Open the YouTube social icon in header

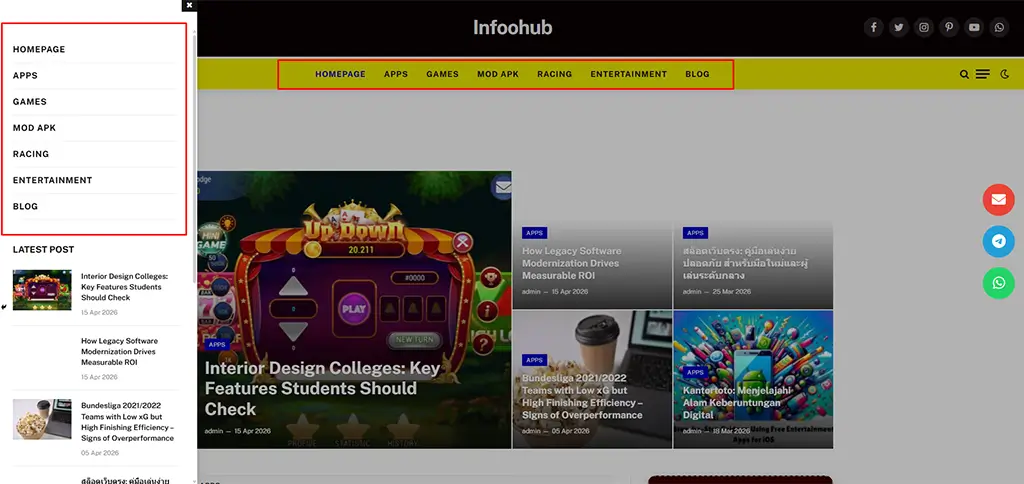[974, 27]
